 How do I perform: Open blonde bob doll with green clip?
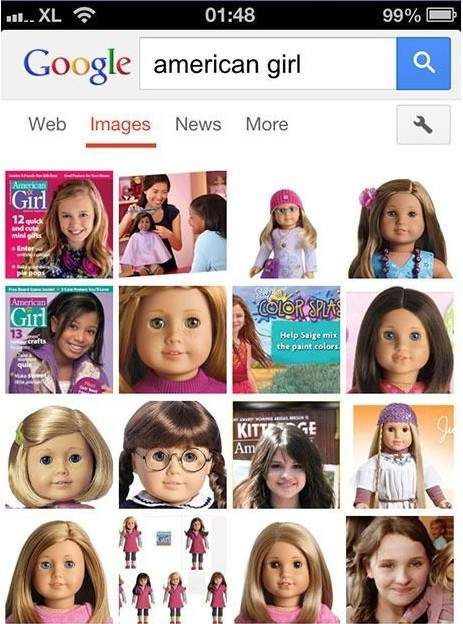tap(59, 456)
